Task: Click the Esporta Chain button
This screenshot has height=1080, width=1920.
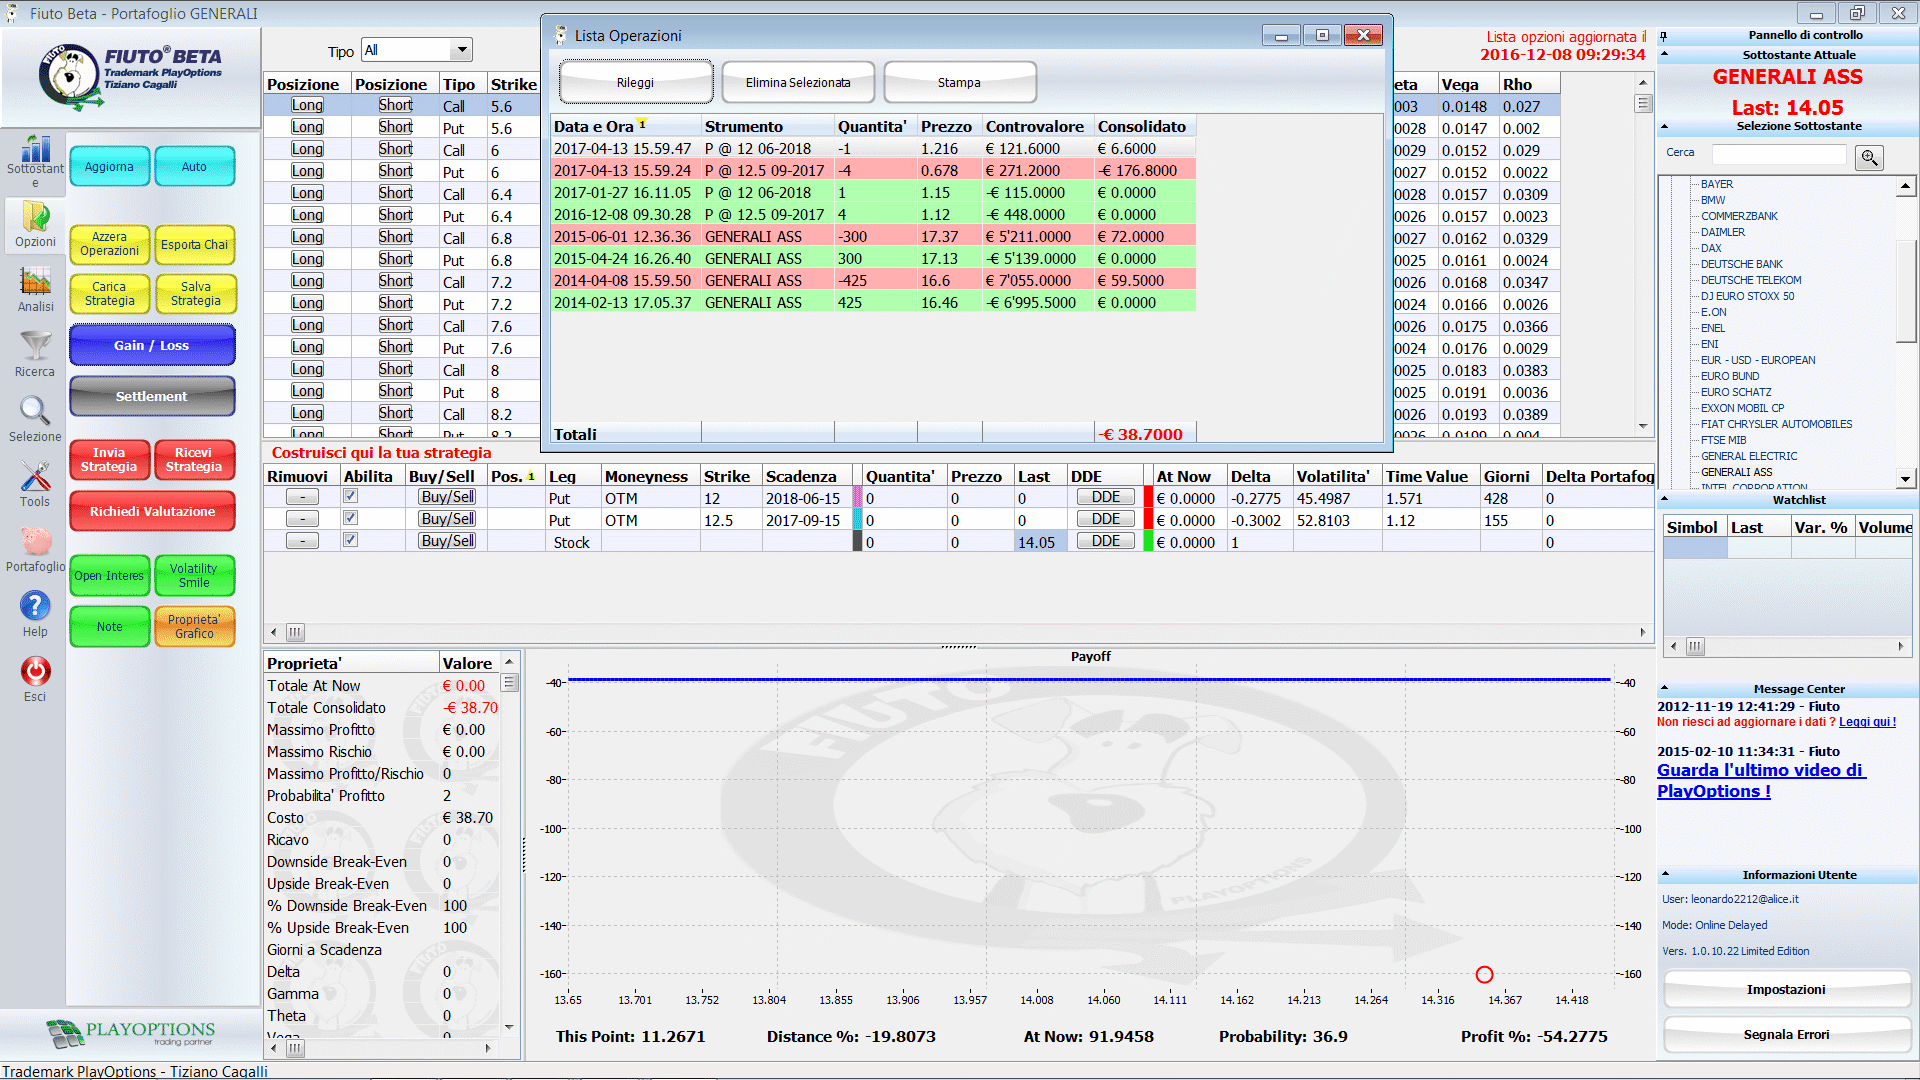Action: point(194,244)
